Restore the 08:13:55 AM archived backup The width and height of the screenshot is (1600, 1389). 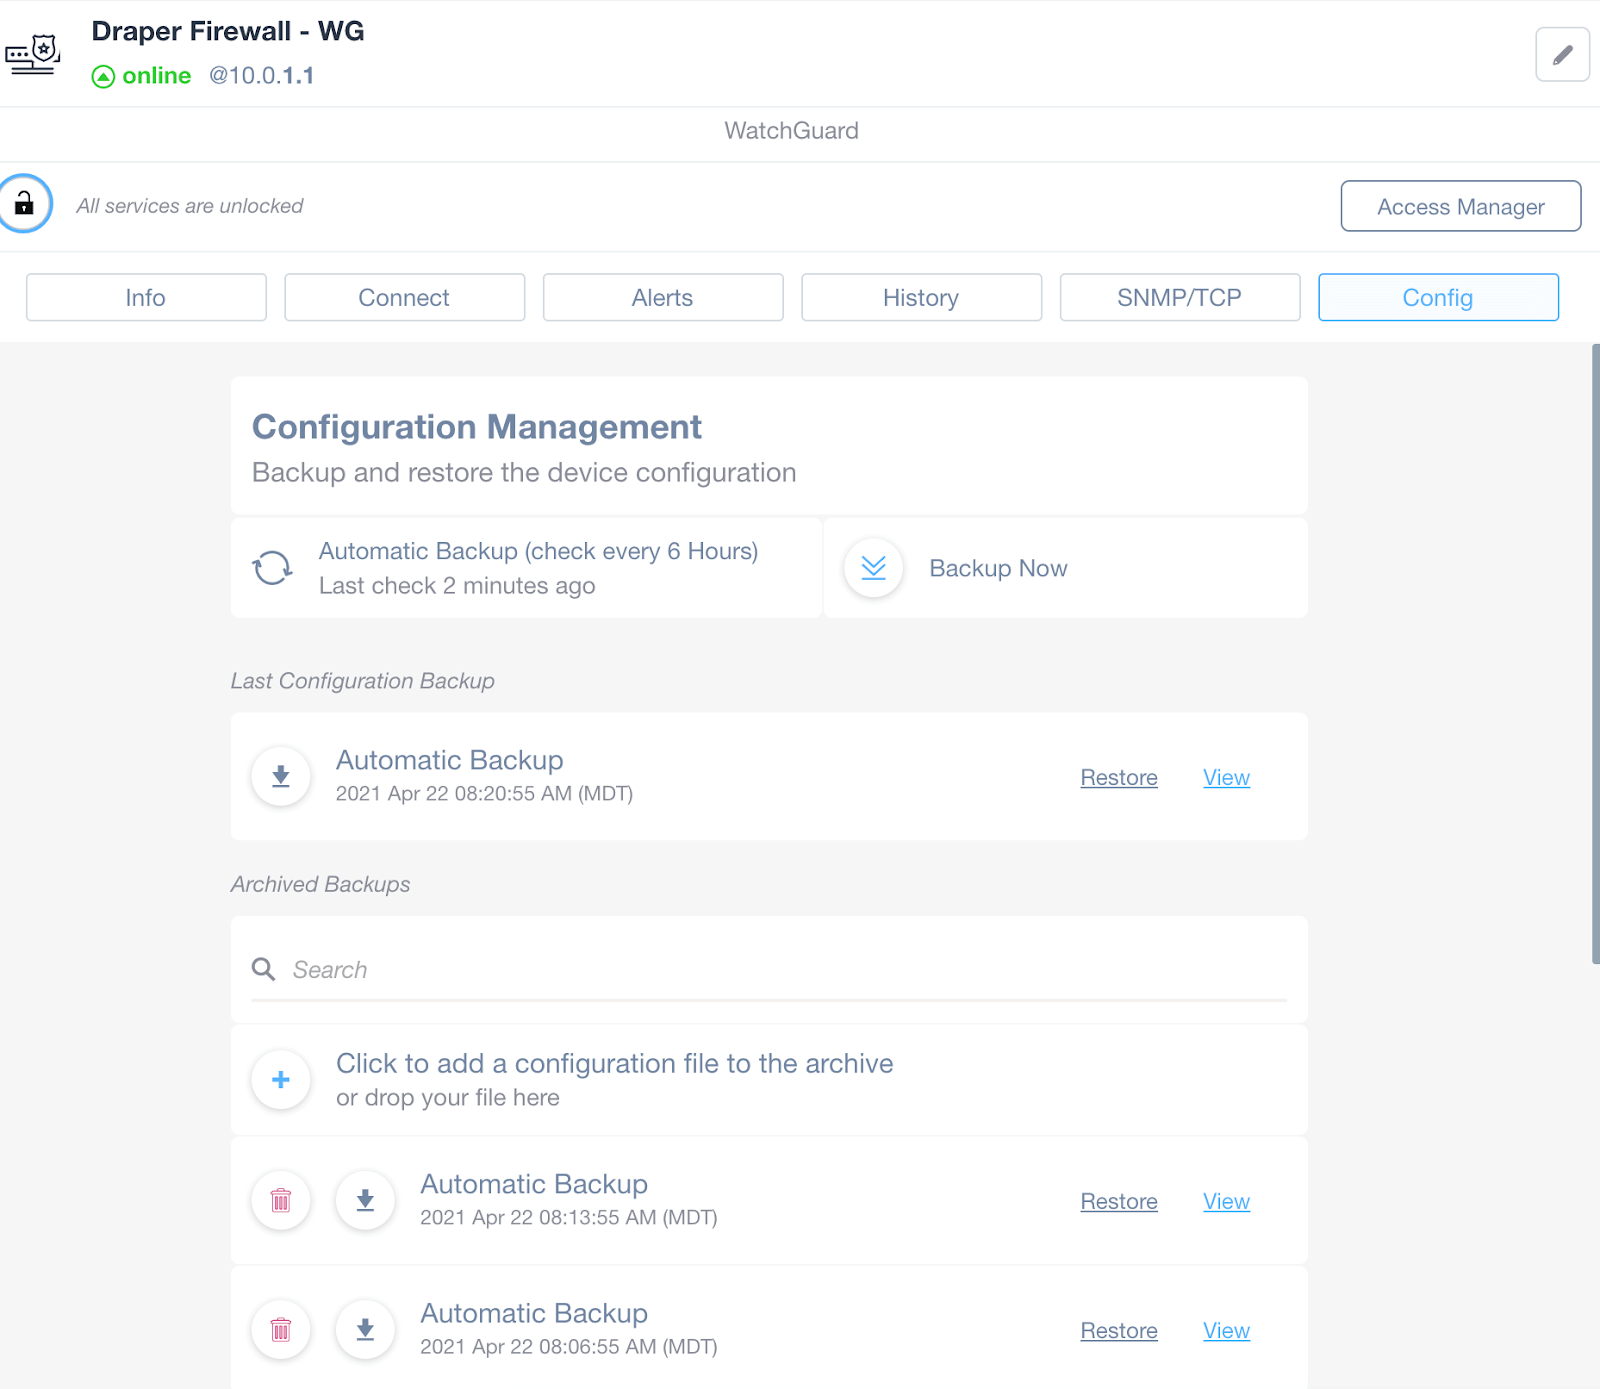tap(1119, 1202)
